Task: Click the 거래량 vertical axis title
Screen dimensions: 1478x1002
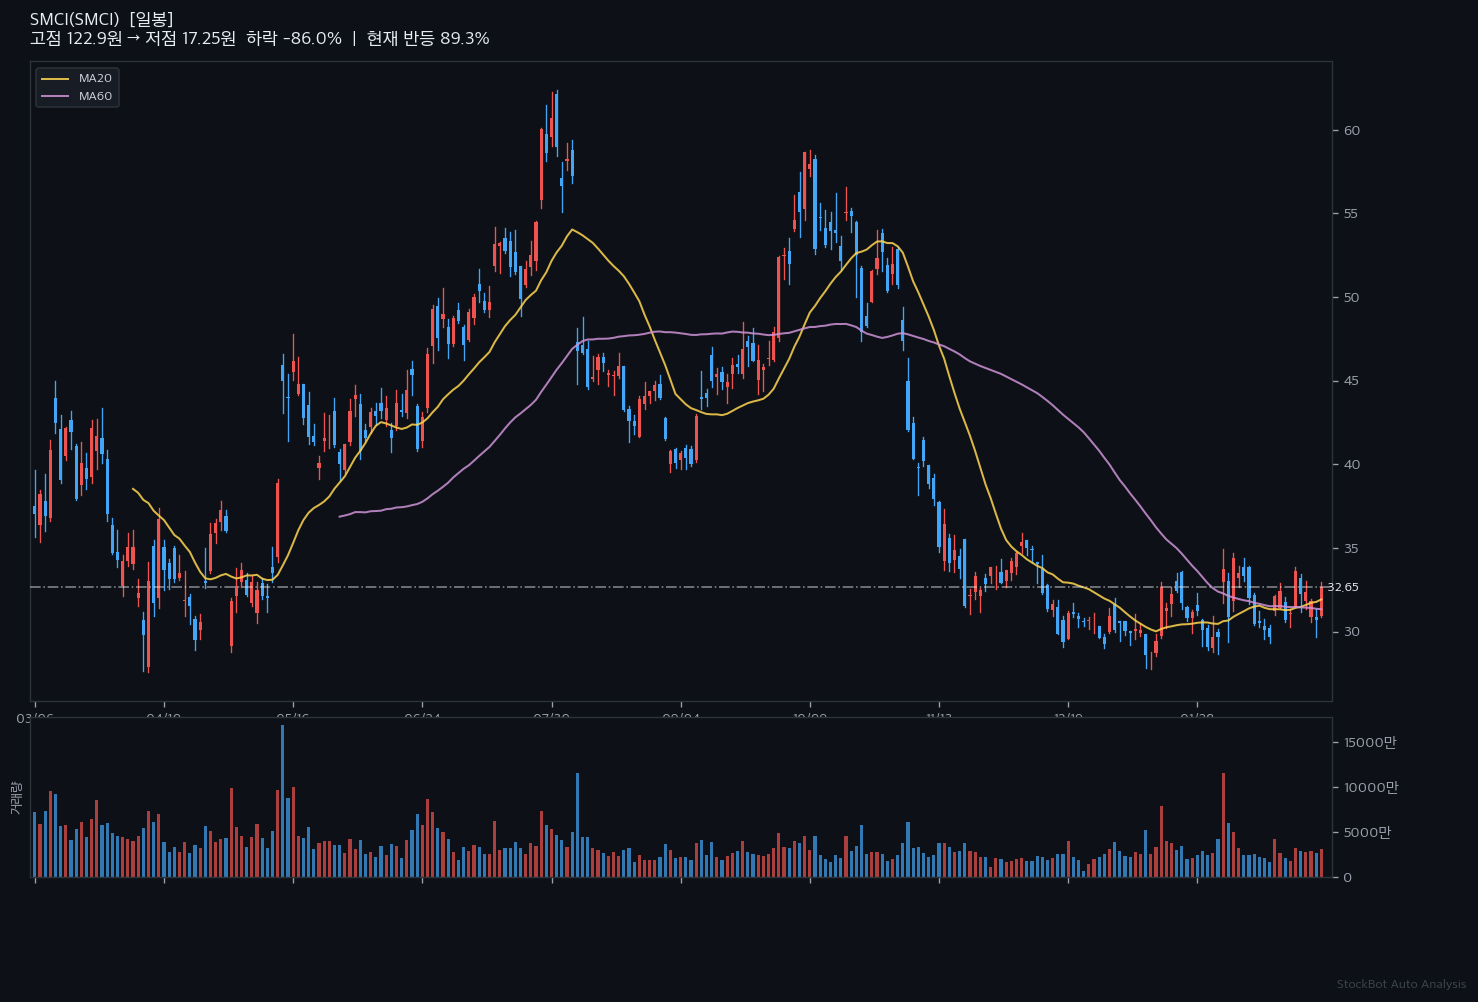Action: click(15, 798)
